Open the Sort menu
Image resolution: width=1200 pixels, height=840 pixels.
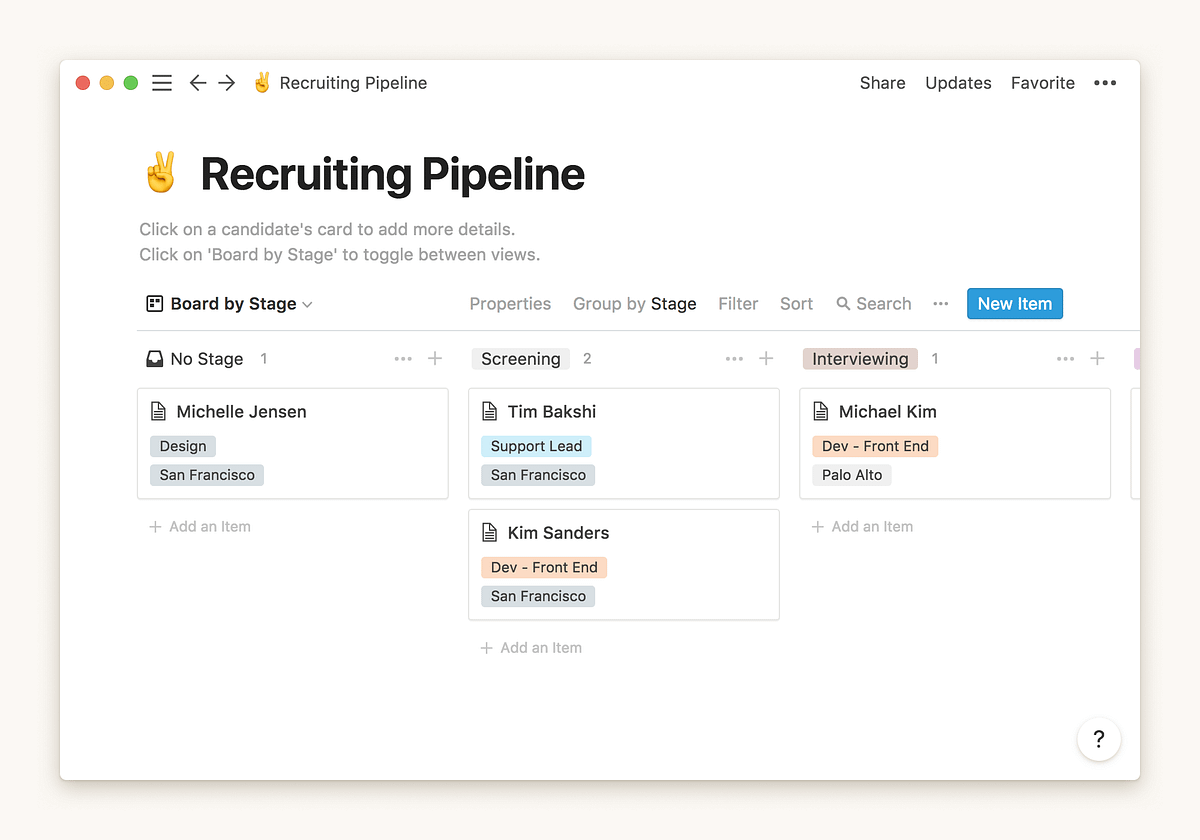[796, 304]
